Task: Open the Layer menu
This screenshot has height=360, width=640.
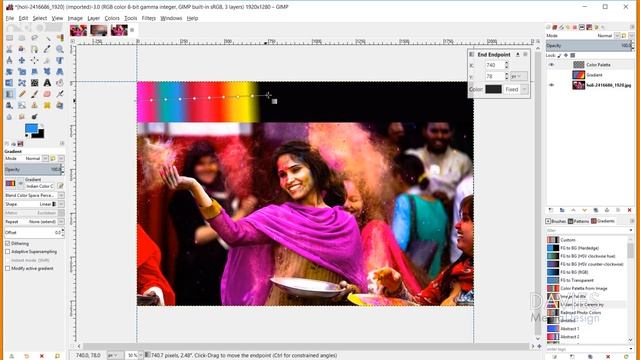Action: [x=93, y=18]
